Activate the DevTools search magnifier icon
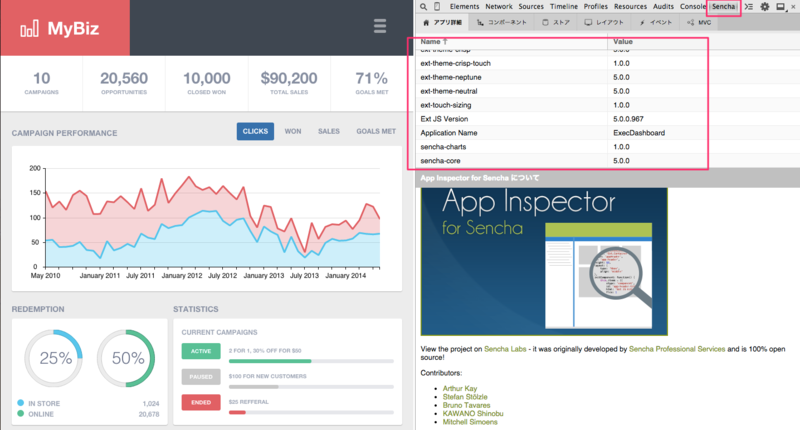This screenshot has height=430, width=800. (423, 7)
